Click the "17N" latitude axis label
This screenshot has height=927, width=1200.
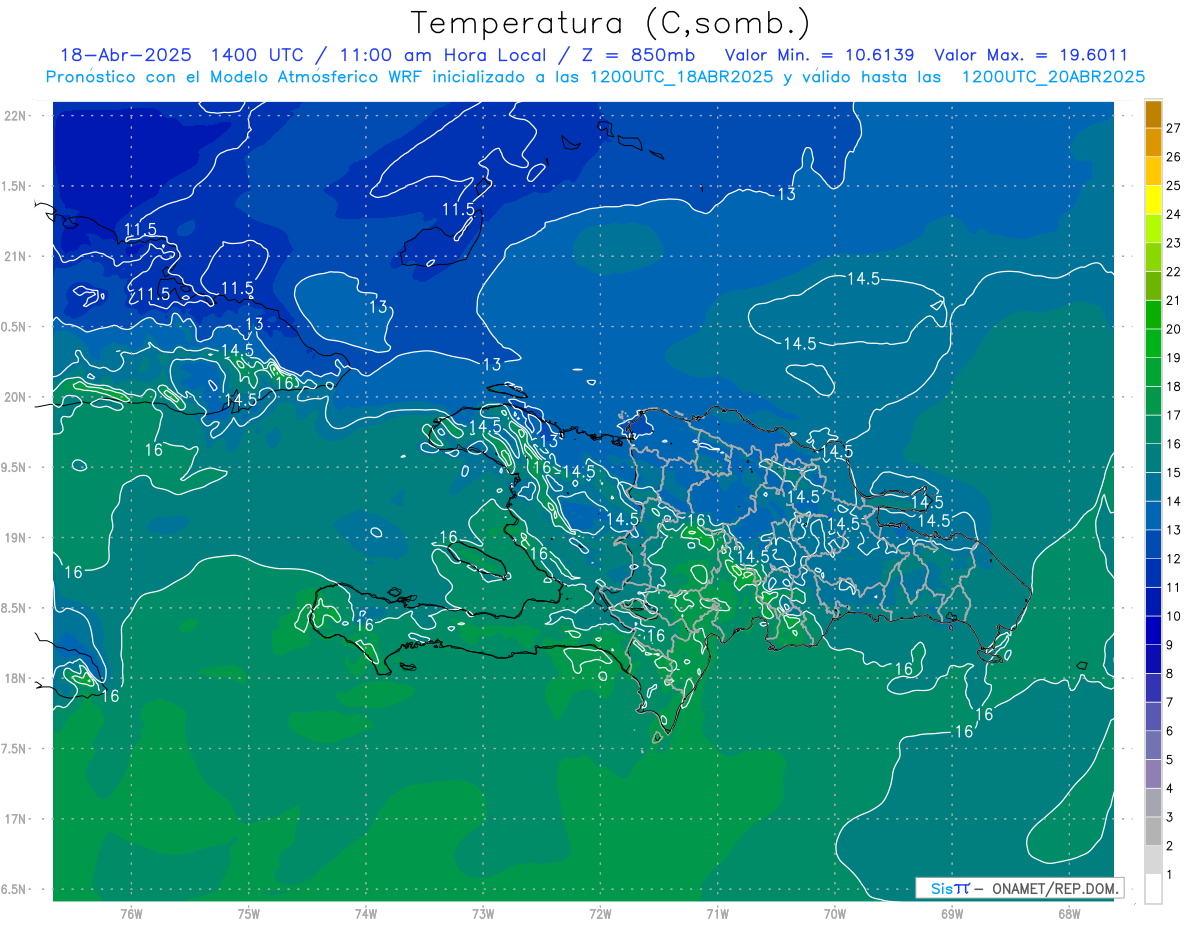[x=15, y=820]
